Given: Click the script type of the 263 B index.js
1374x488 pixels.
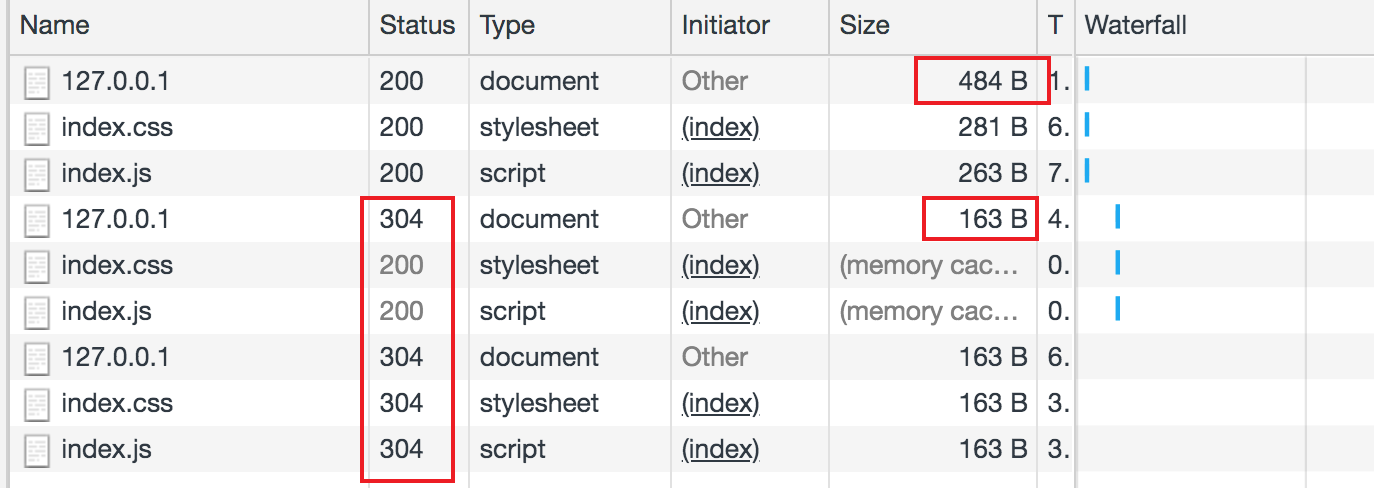Looking at the screenshot, I should [513, 174].
